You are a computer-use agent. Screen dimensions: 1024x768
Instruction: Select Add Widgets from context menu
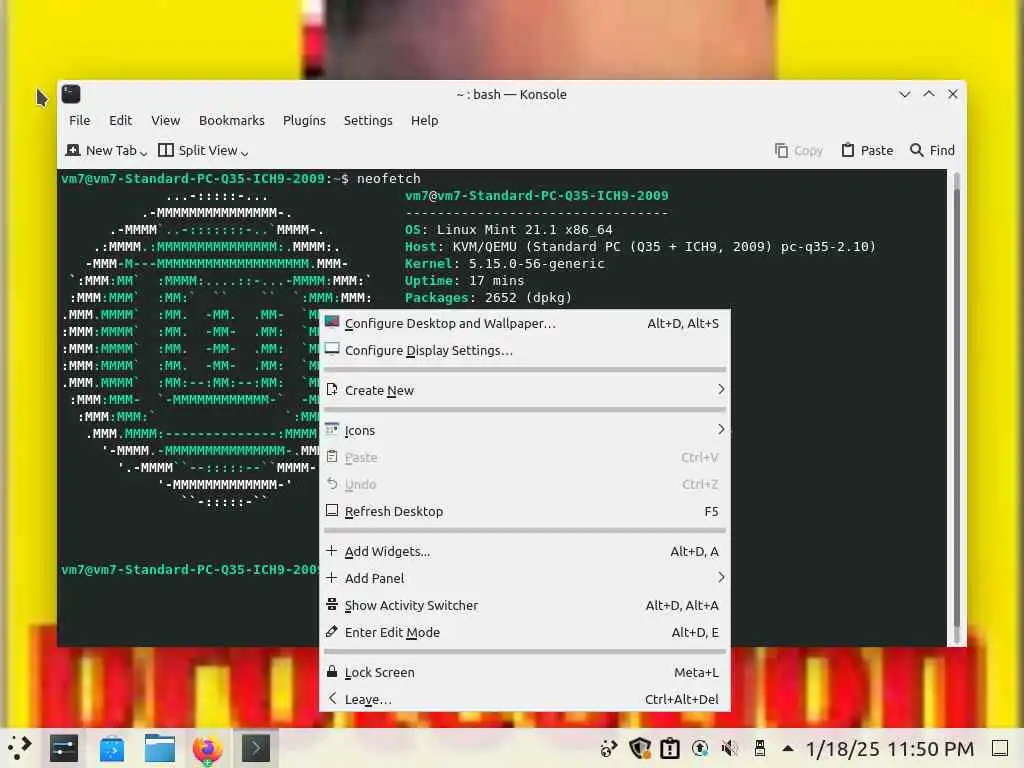[524, 551]
